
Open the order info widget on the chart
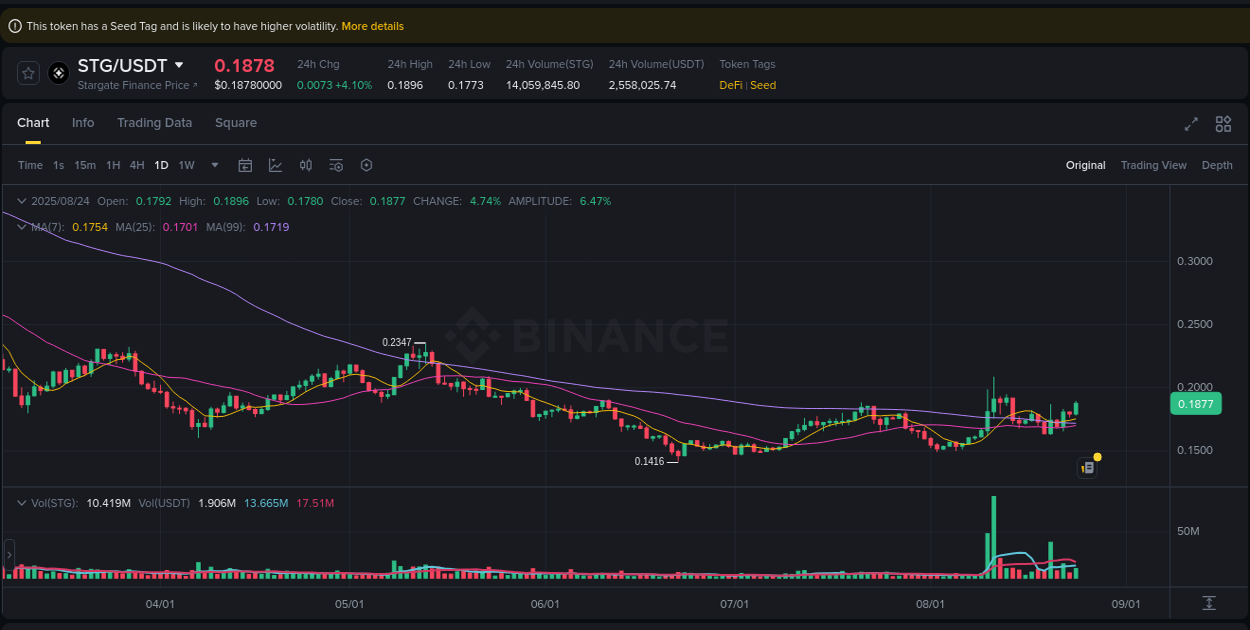click(1088, 467)
